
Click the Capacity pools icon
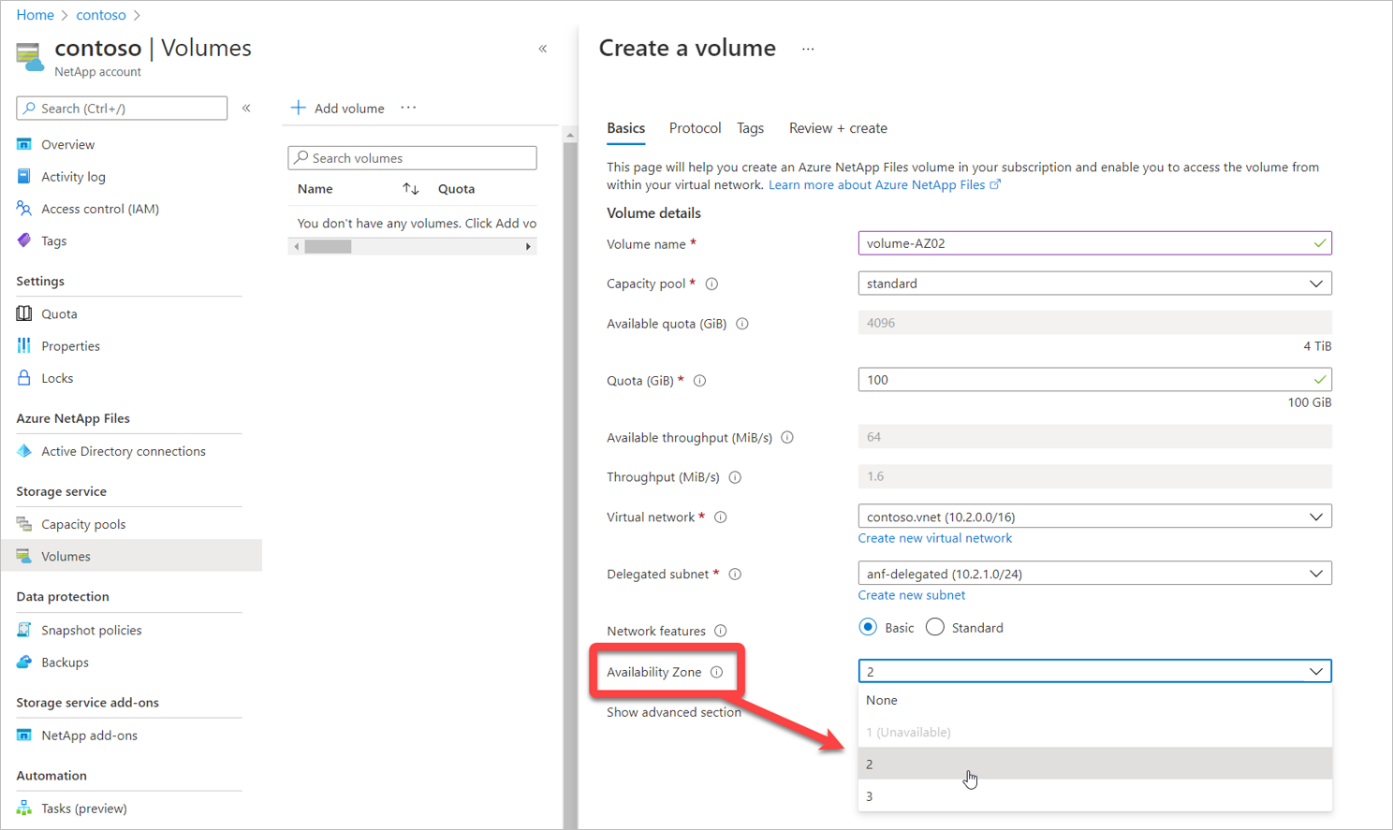24,524
